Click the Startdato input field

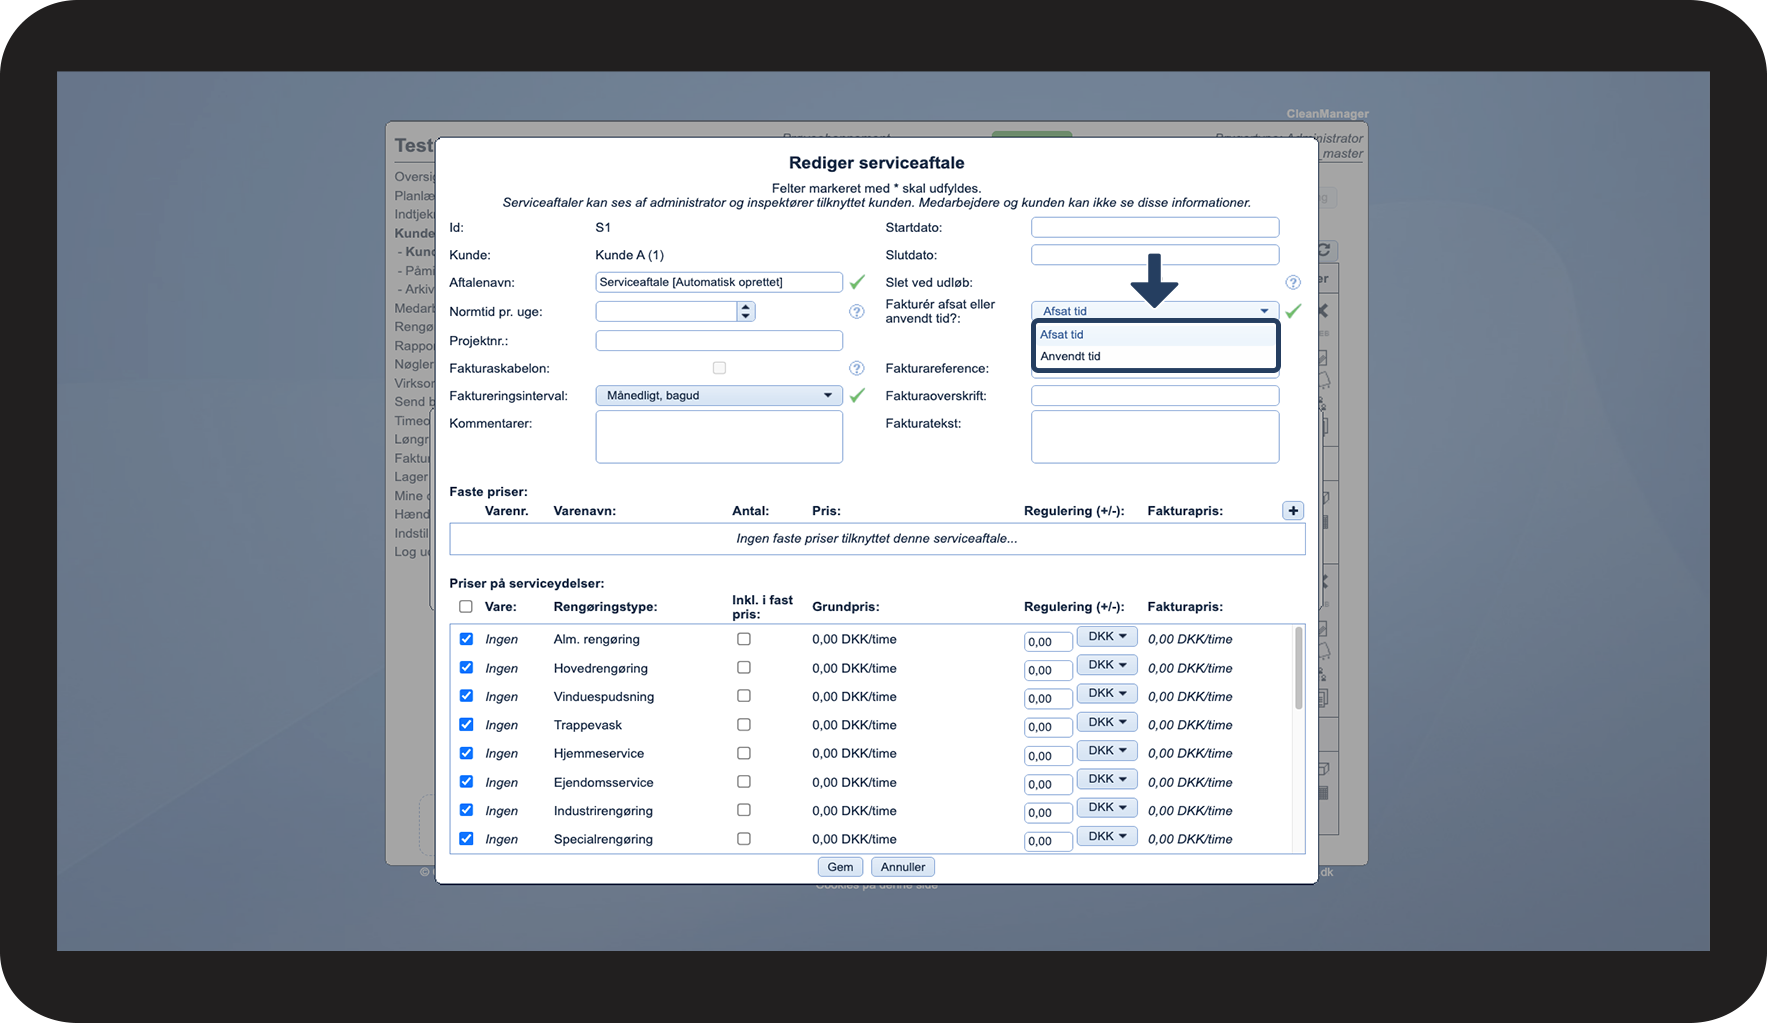pos(1154,228)
